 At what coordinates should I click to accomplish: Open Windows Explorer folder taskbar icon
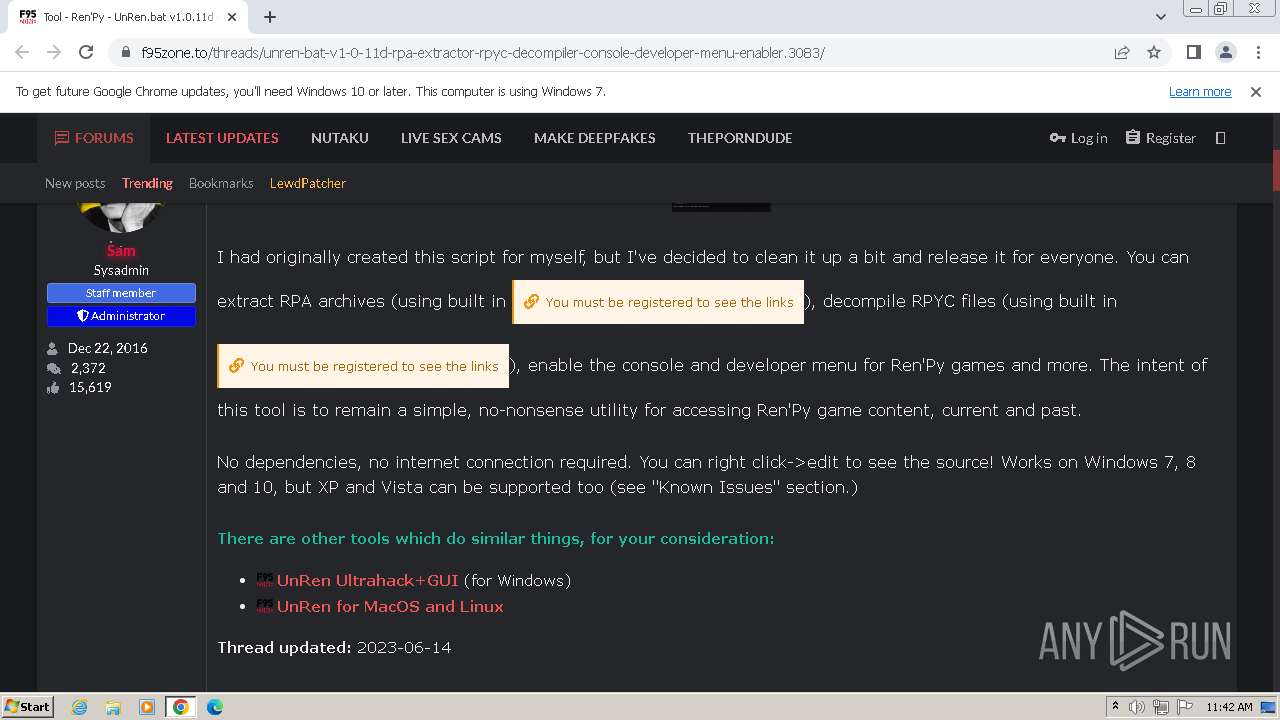[113, 707]
